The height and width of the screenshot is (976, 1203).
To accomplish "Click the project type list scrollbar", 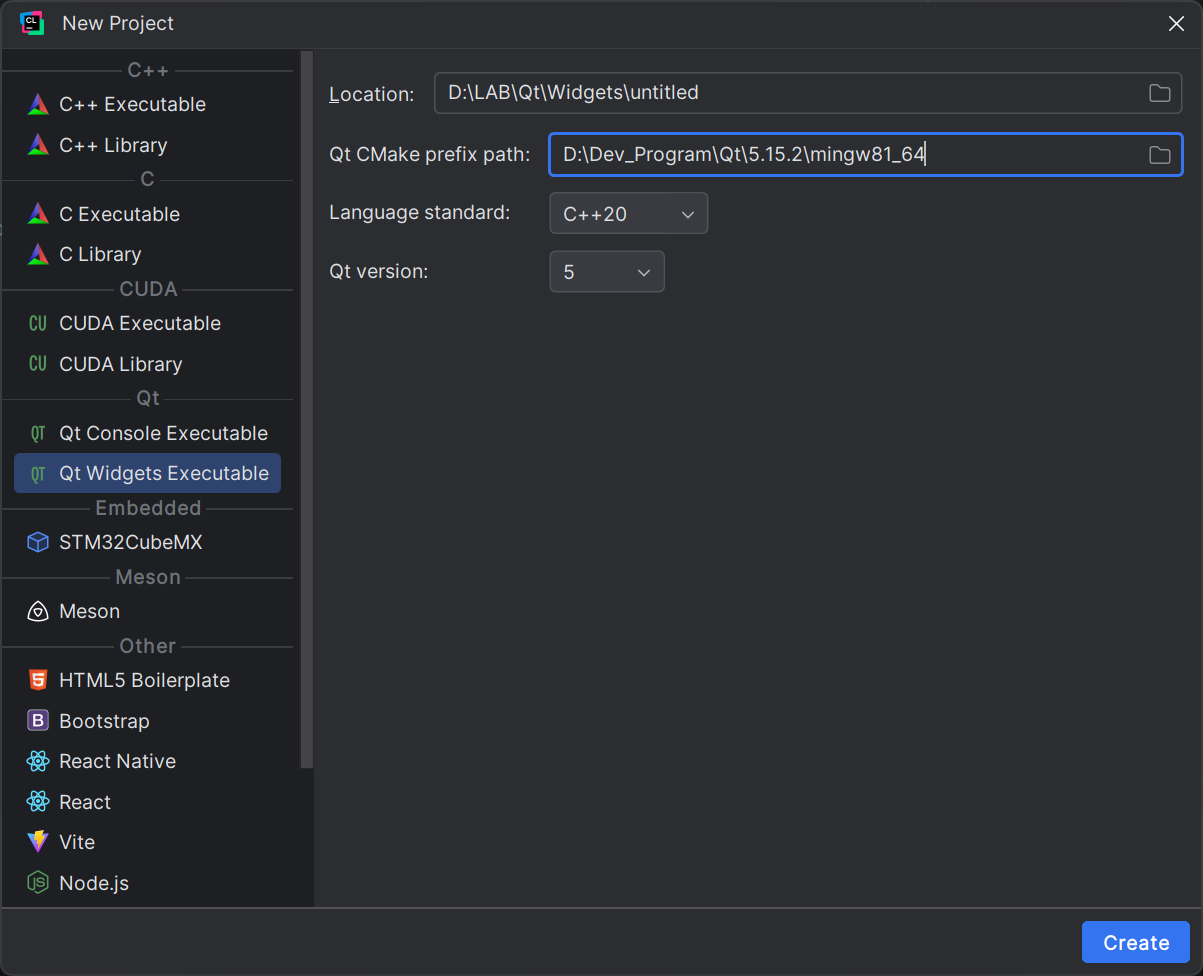I will pyautogui.click(x=307, y=400).
